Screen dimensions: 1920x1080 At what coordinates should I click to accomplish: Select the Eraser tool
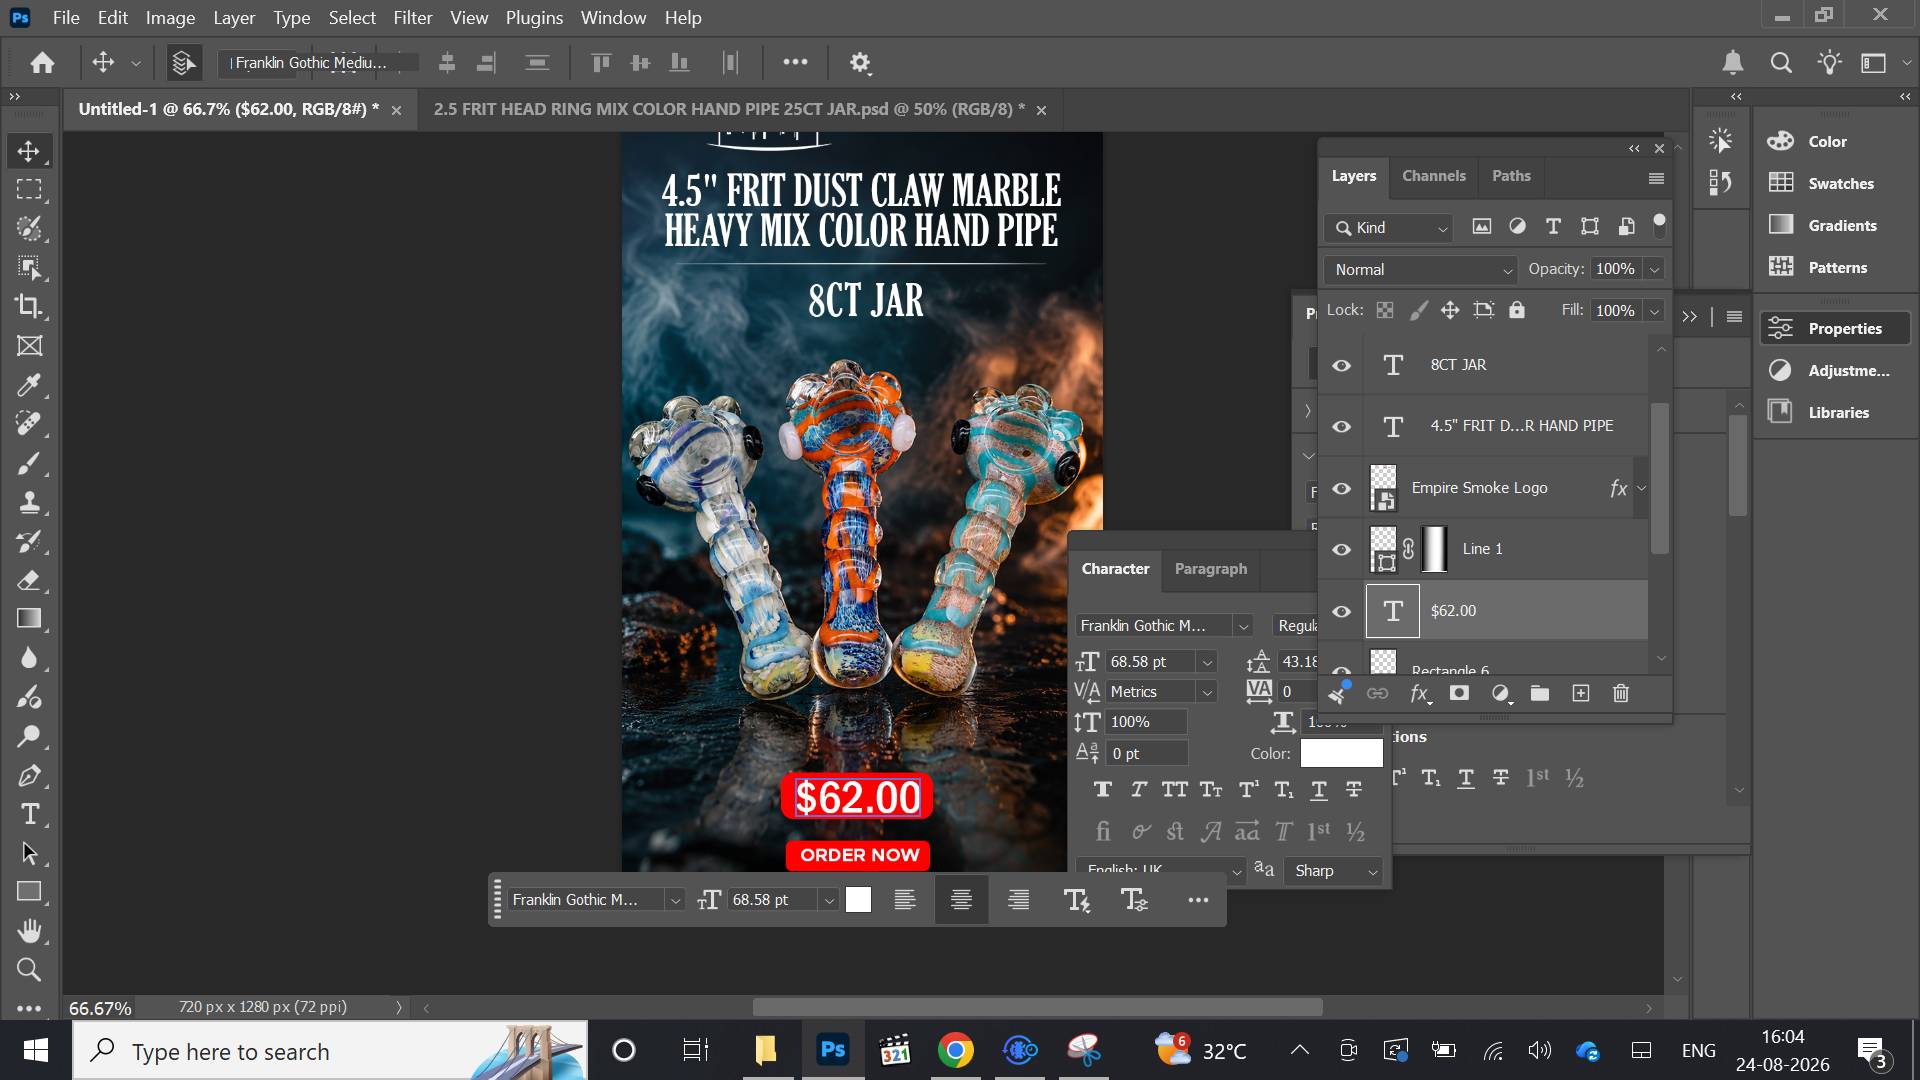pyautogui.click(x=29, y=580)
